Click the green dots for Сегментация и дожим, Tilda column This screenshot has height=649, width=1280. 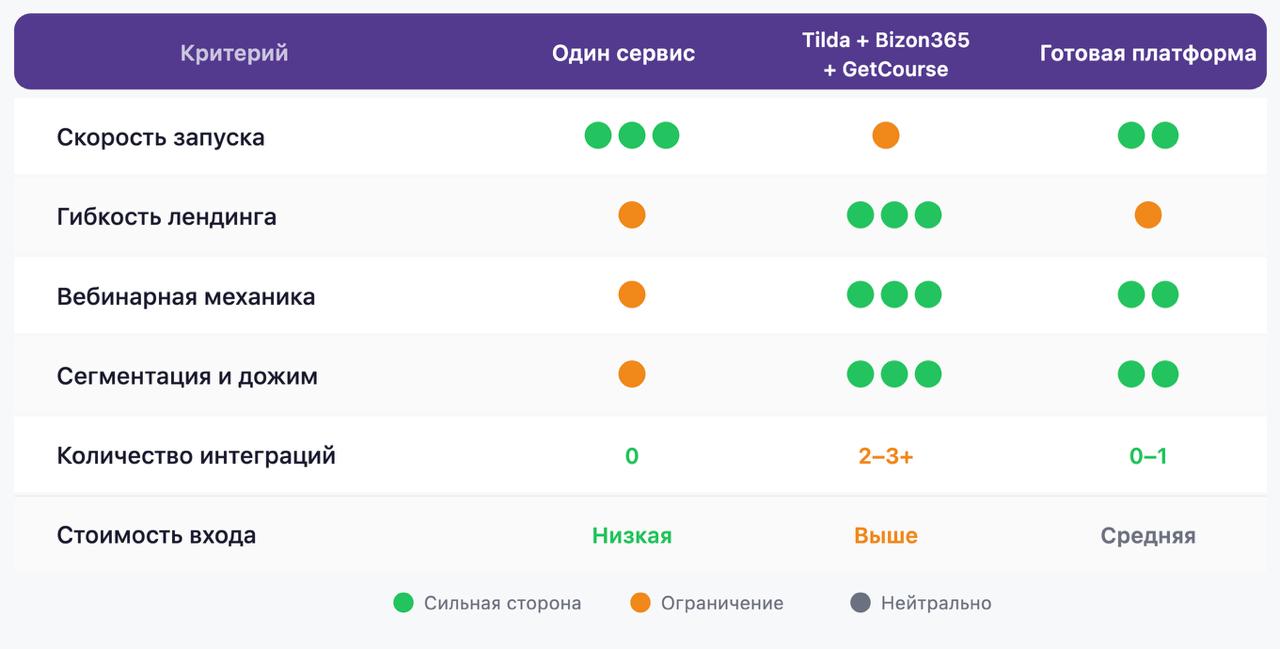pos(894,374)
